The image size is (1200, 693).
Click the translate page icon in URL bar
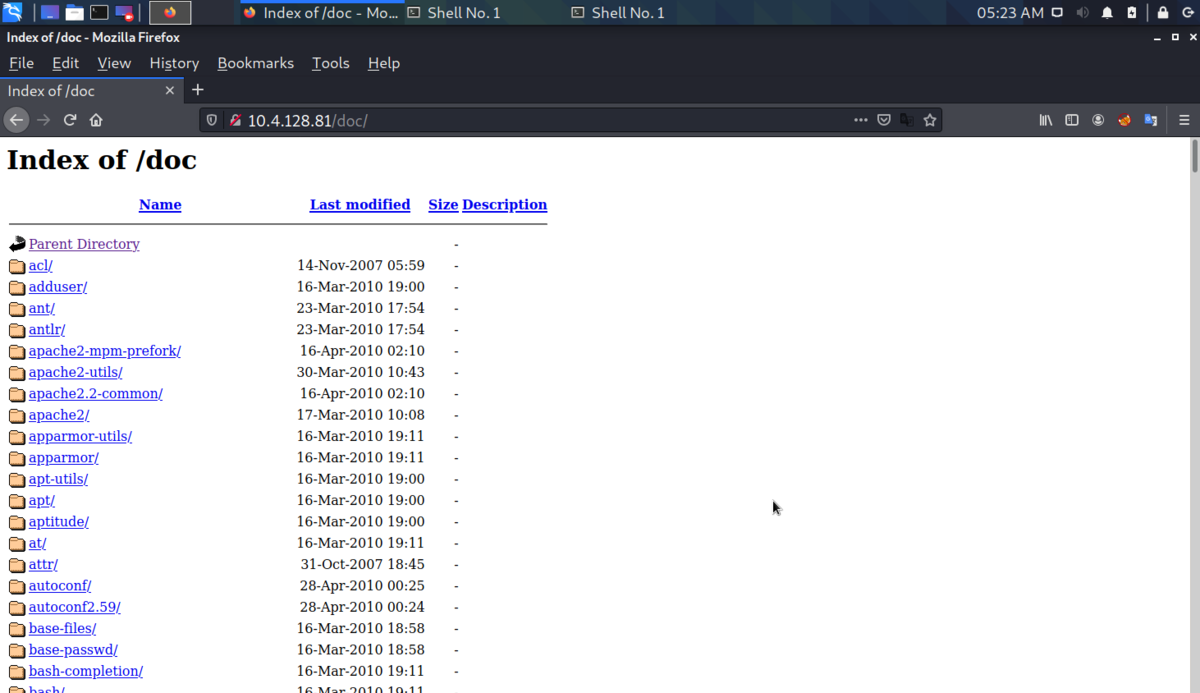pyautogui.click(x=907, y=120)
